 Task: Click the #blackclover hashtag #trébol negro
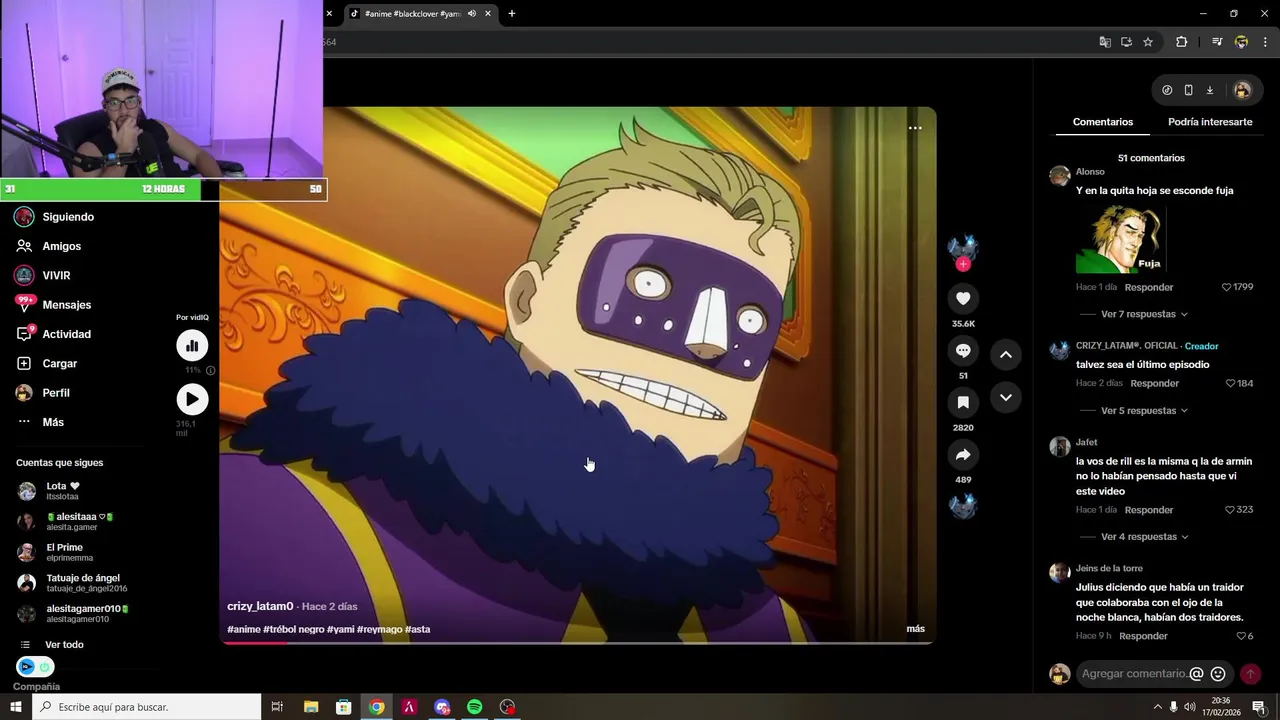(294, 629)
